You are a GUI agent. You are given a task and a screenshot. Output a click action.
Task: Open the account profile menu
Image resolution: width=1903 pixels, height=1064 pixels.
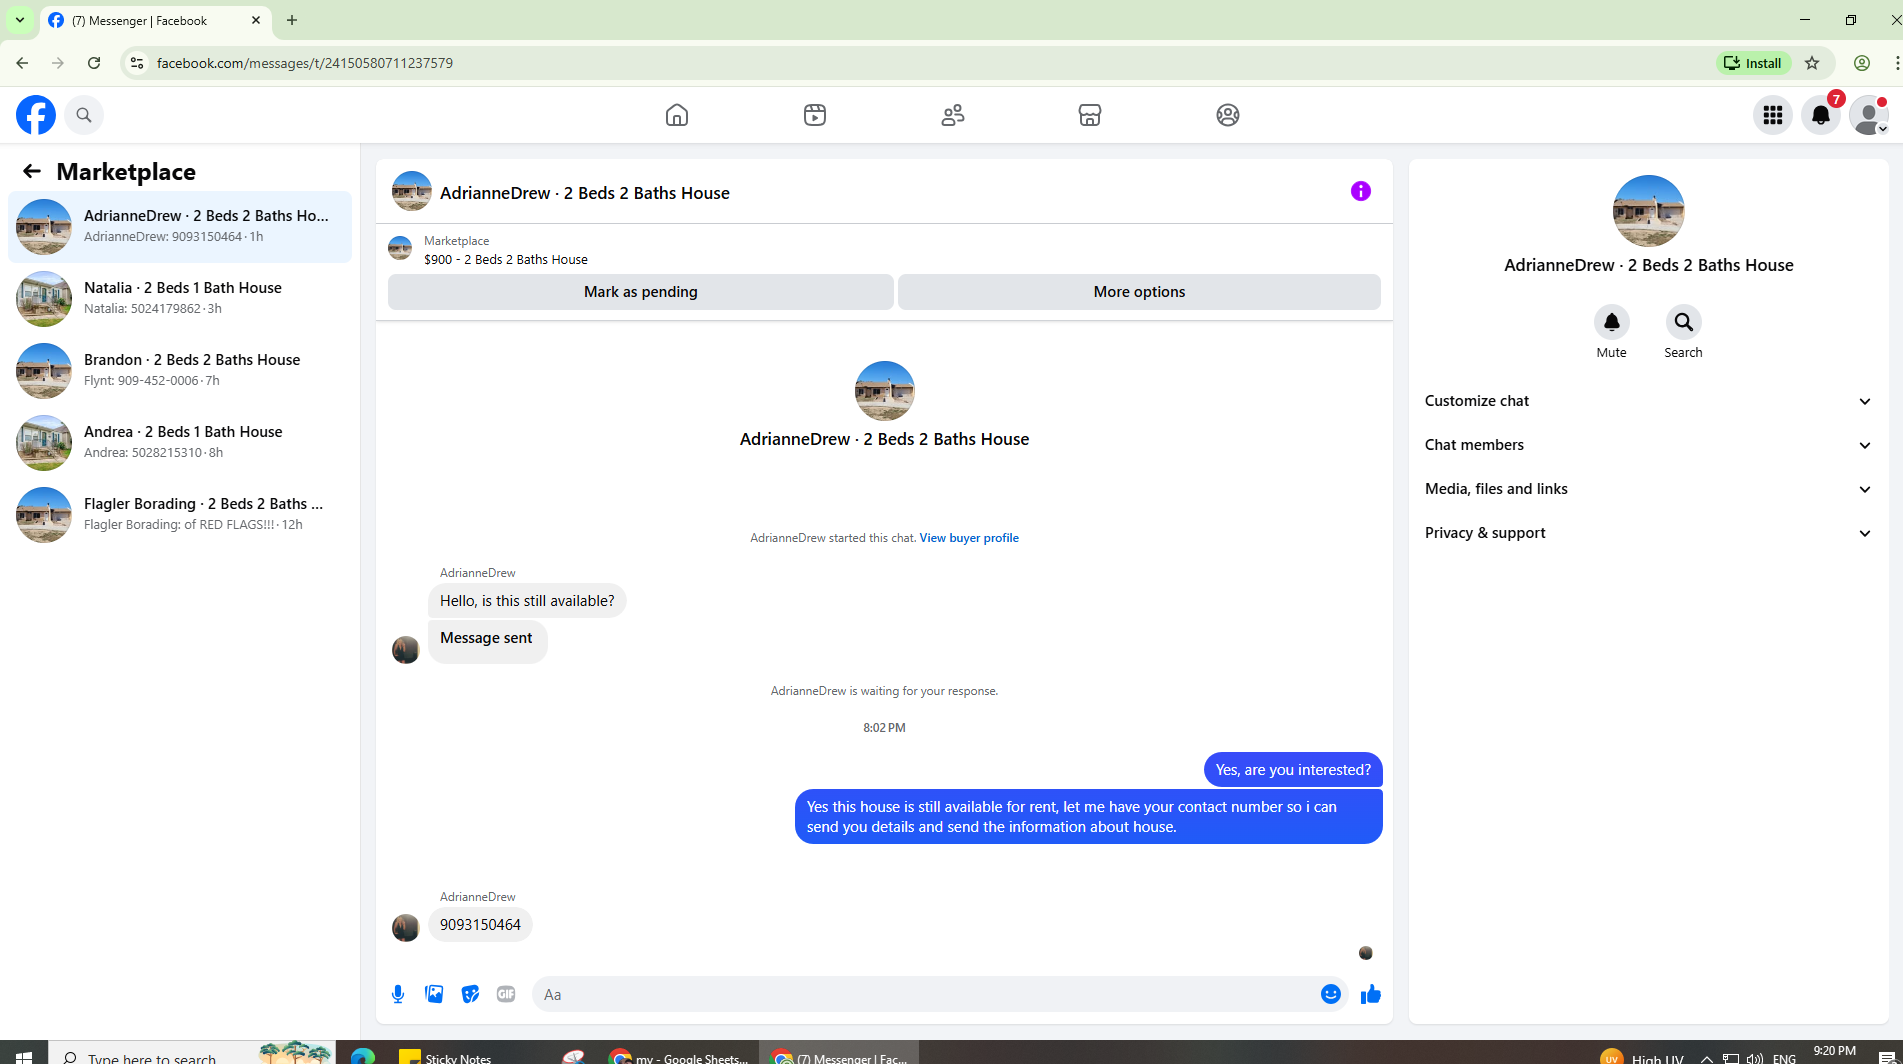pyautogui.click(x=1869, y=115)
